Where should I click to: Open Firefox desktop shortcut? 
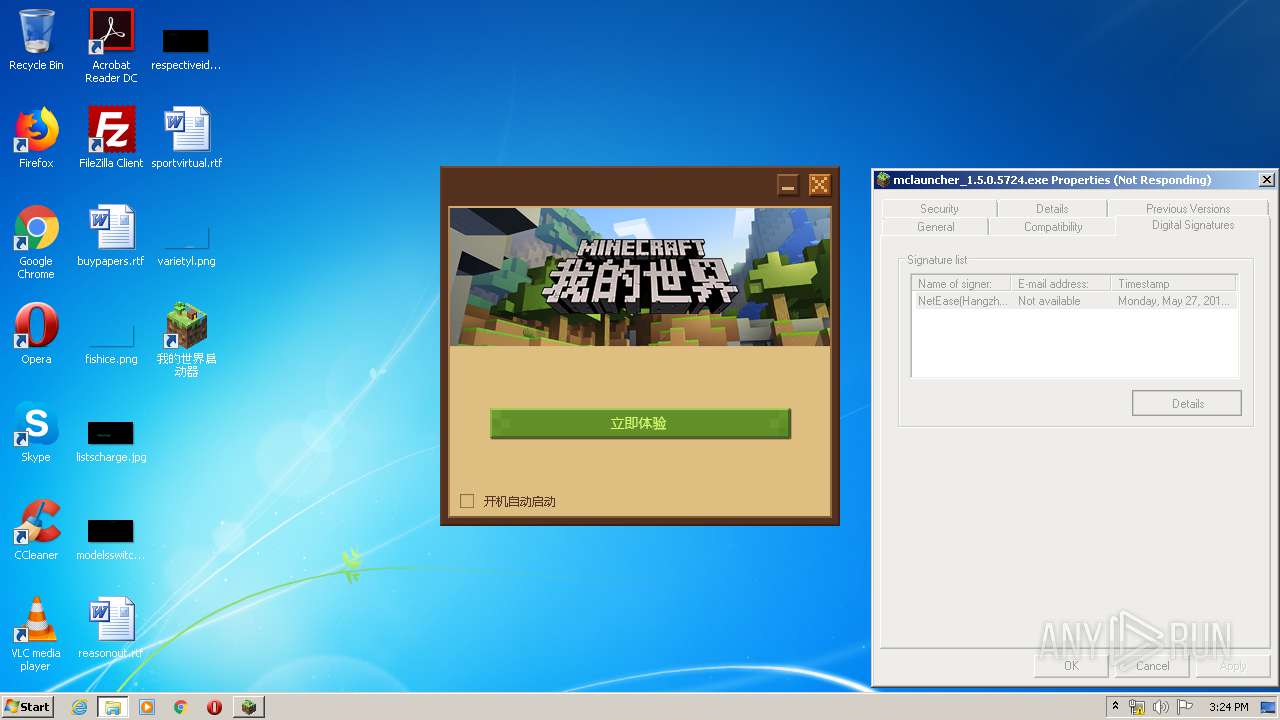(x=36, y=138)
